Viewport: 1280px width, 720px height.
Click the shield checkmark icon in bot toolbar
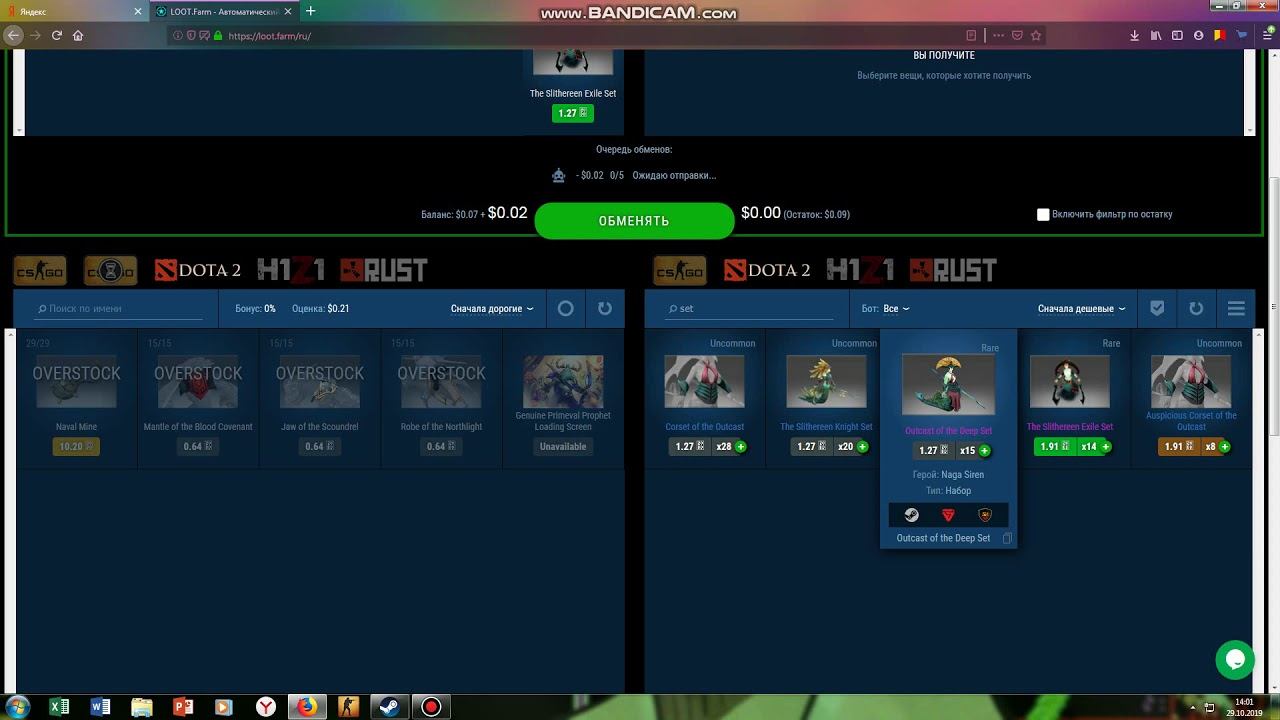pos(1157,309)
